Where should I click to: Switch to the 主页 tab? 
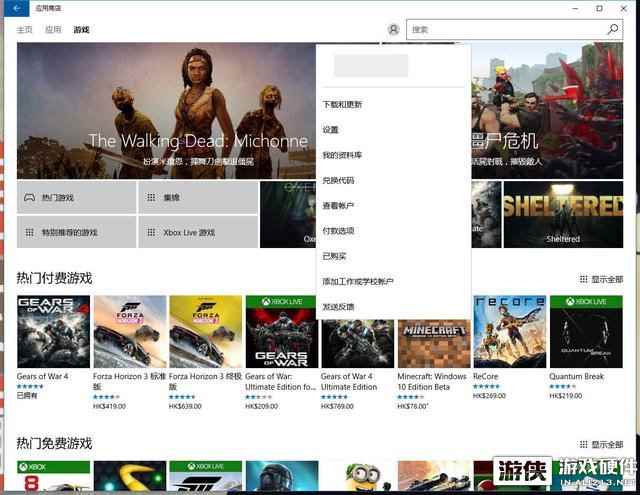[24, 29]
